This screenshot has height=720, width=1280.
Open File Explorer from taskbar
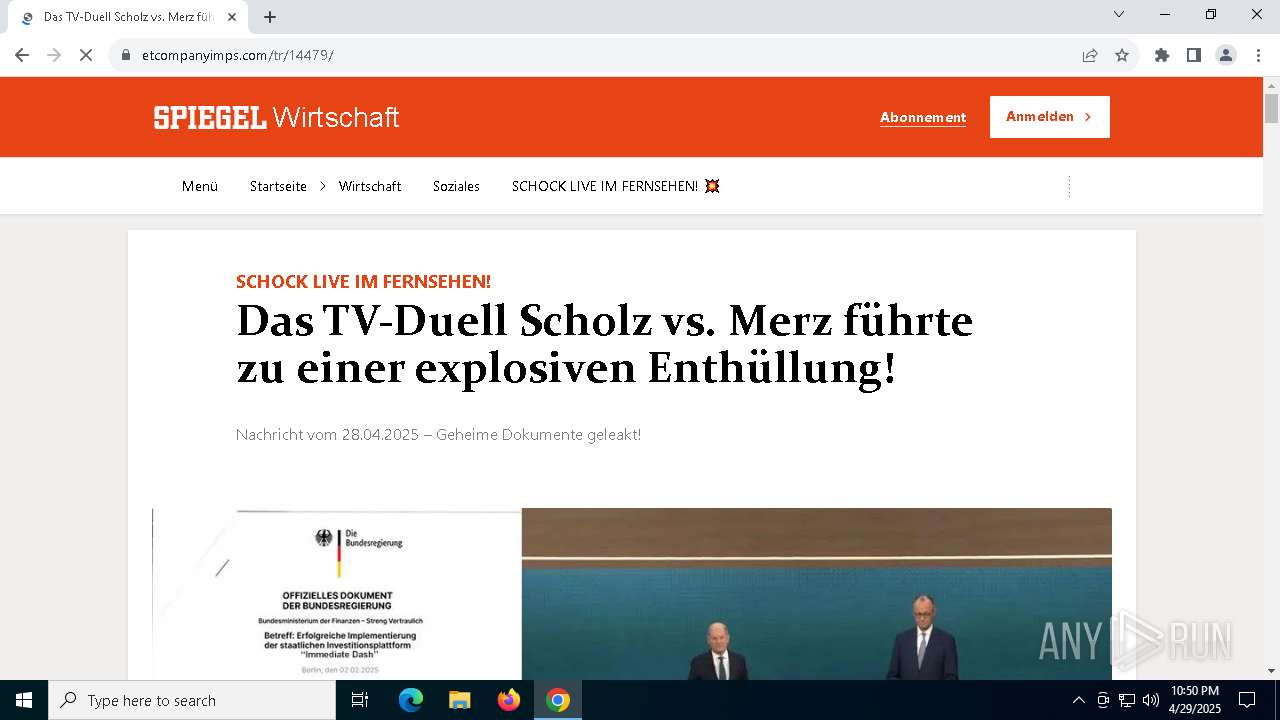click(459, 700)
